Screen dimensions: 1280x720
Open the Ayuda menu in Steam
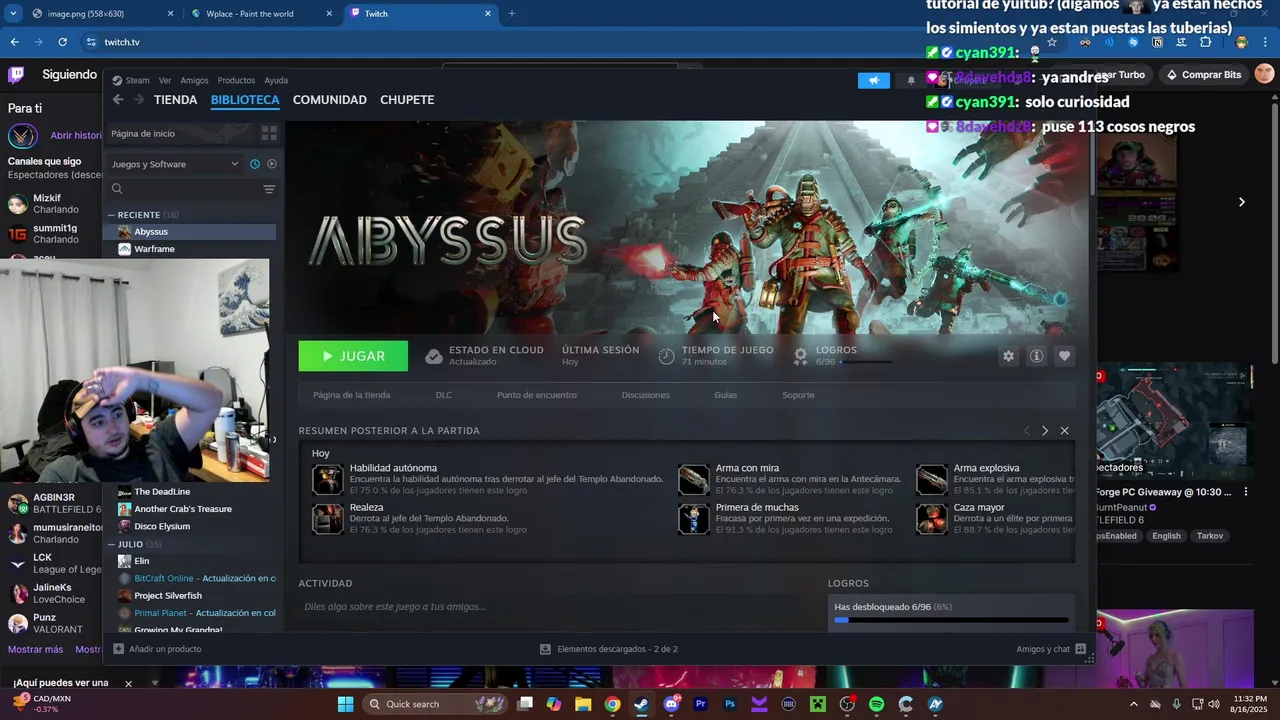[276, 81]
